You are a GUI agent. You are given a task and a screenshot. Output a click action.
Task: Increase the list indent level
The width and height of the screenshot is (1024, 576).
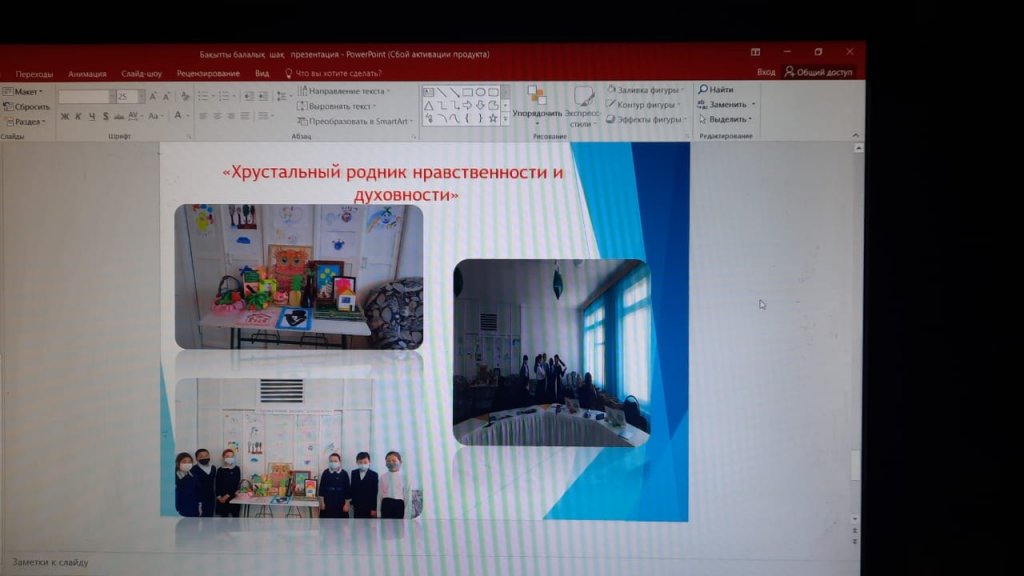pyautogui.click(x=263, y=97)
